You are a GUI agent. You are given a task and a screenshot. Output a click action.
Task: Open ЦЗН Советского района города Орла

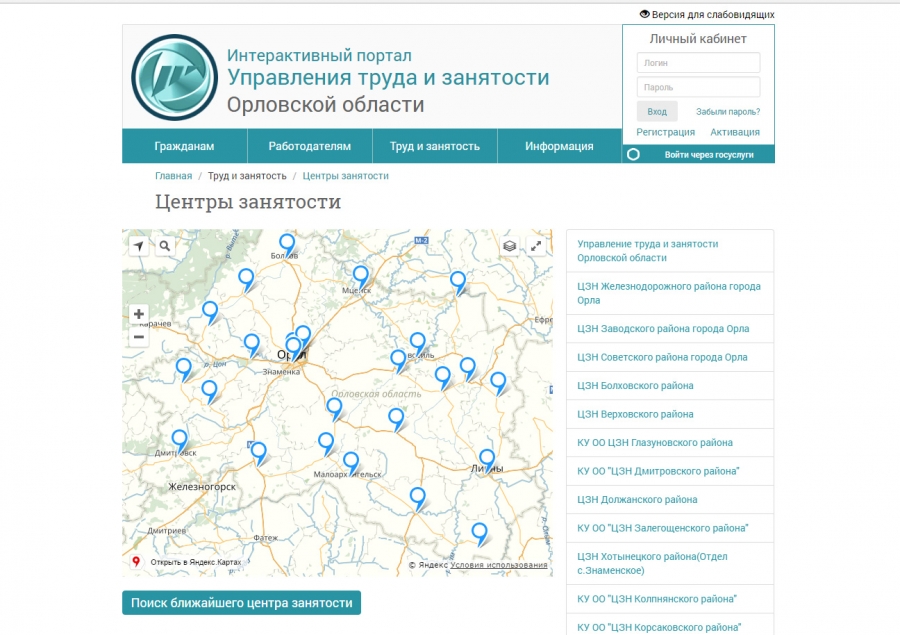[x=670, y=357]
